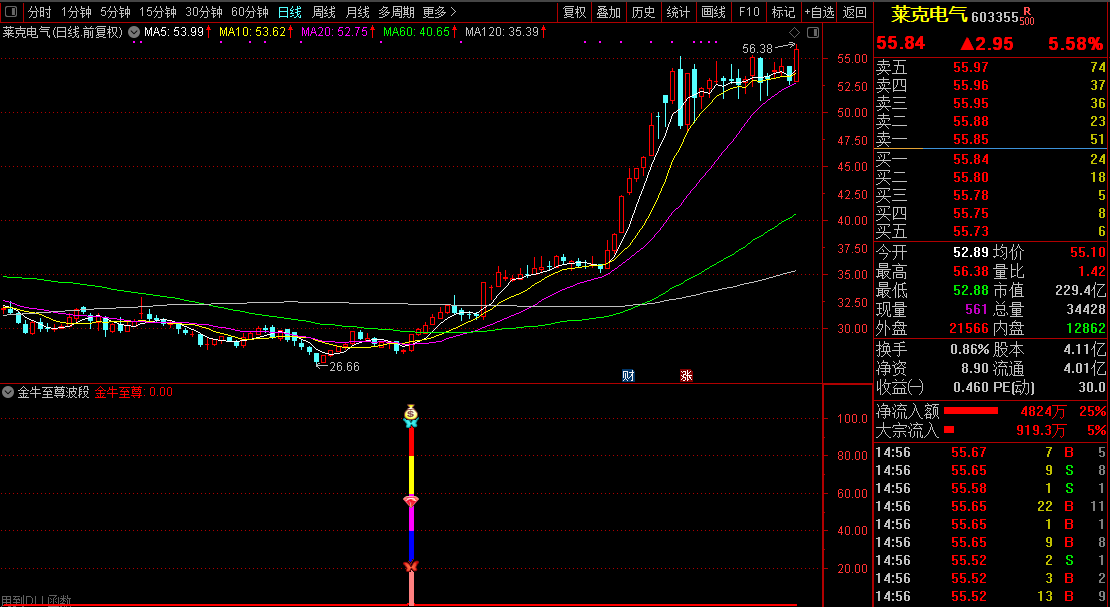Switch to the 周线 weekly tab
Viewport: 1110px width, 607px height.
(323, 12)
